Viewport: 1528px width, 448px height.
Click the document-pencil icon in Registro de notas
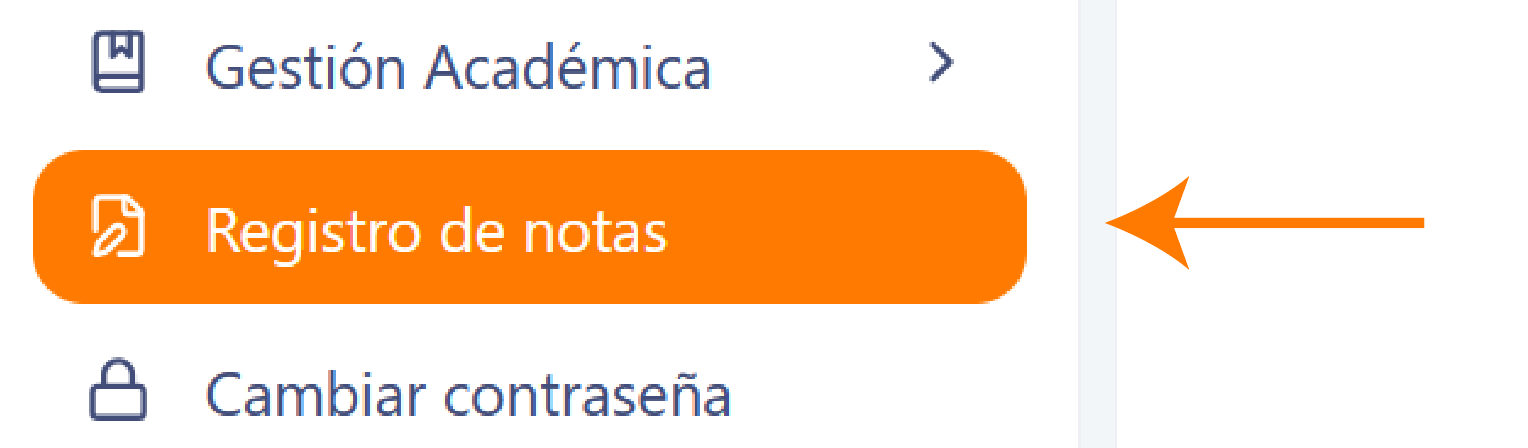[x=119, y=228]
